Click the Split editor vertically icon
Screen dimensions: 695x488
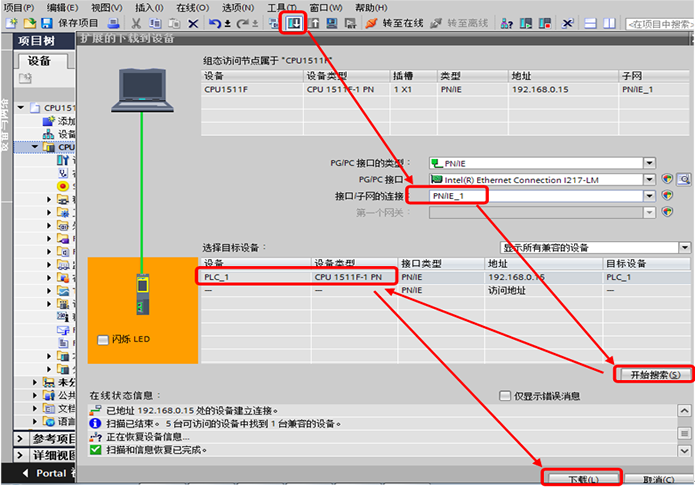point(609,23)
